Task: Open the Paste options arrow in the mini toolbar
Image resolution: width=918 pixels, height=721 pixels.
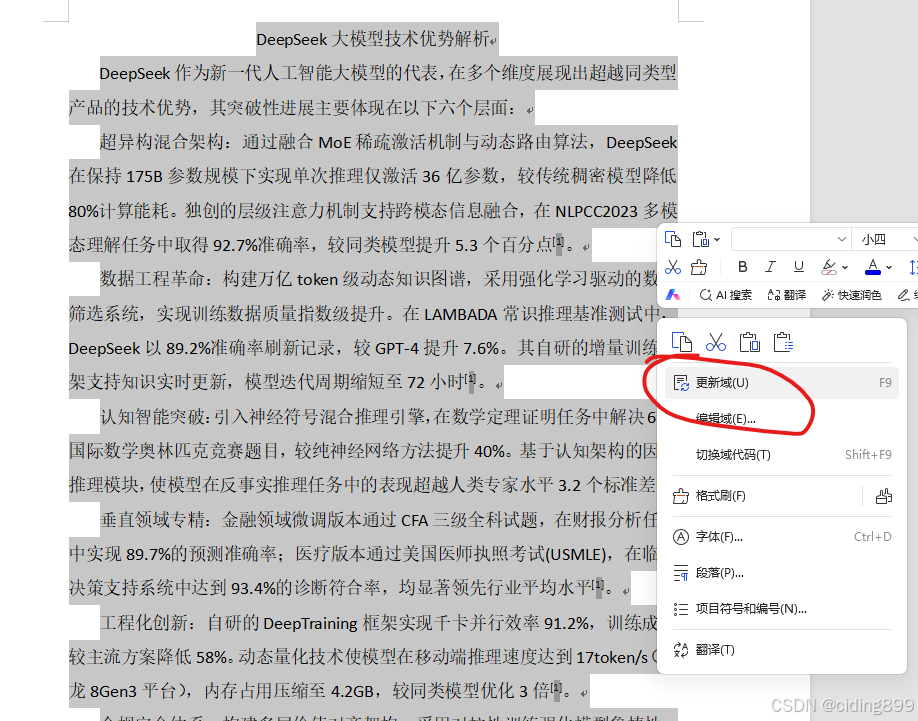Action: (717, 239)
